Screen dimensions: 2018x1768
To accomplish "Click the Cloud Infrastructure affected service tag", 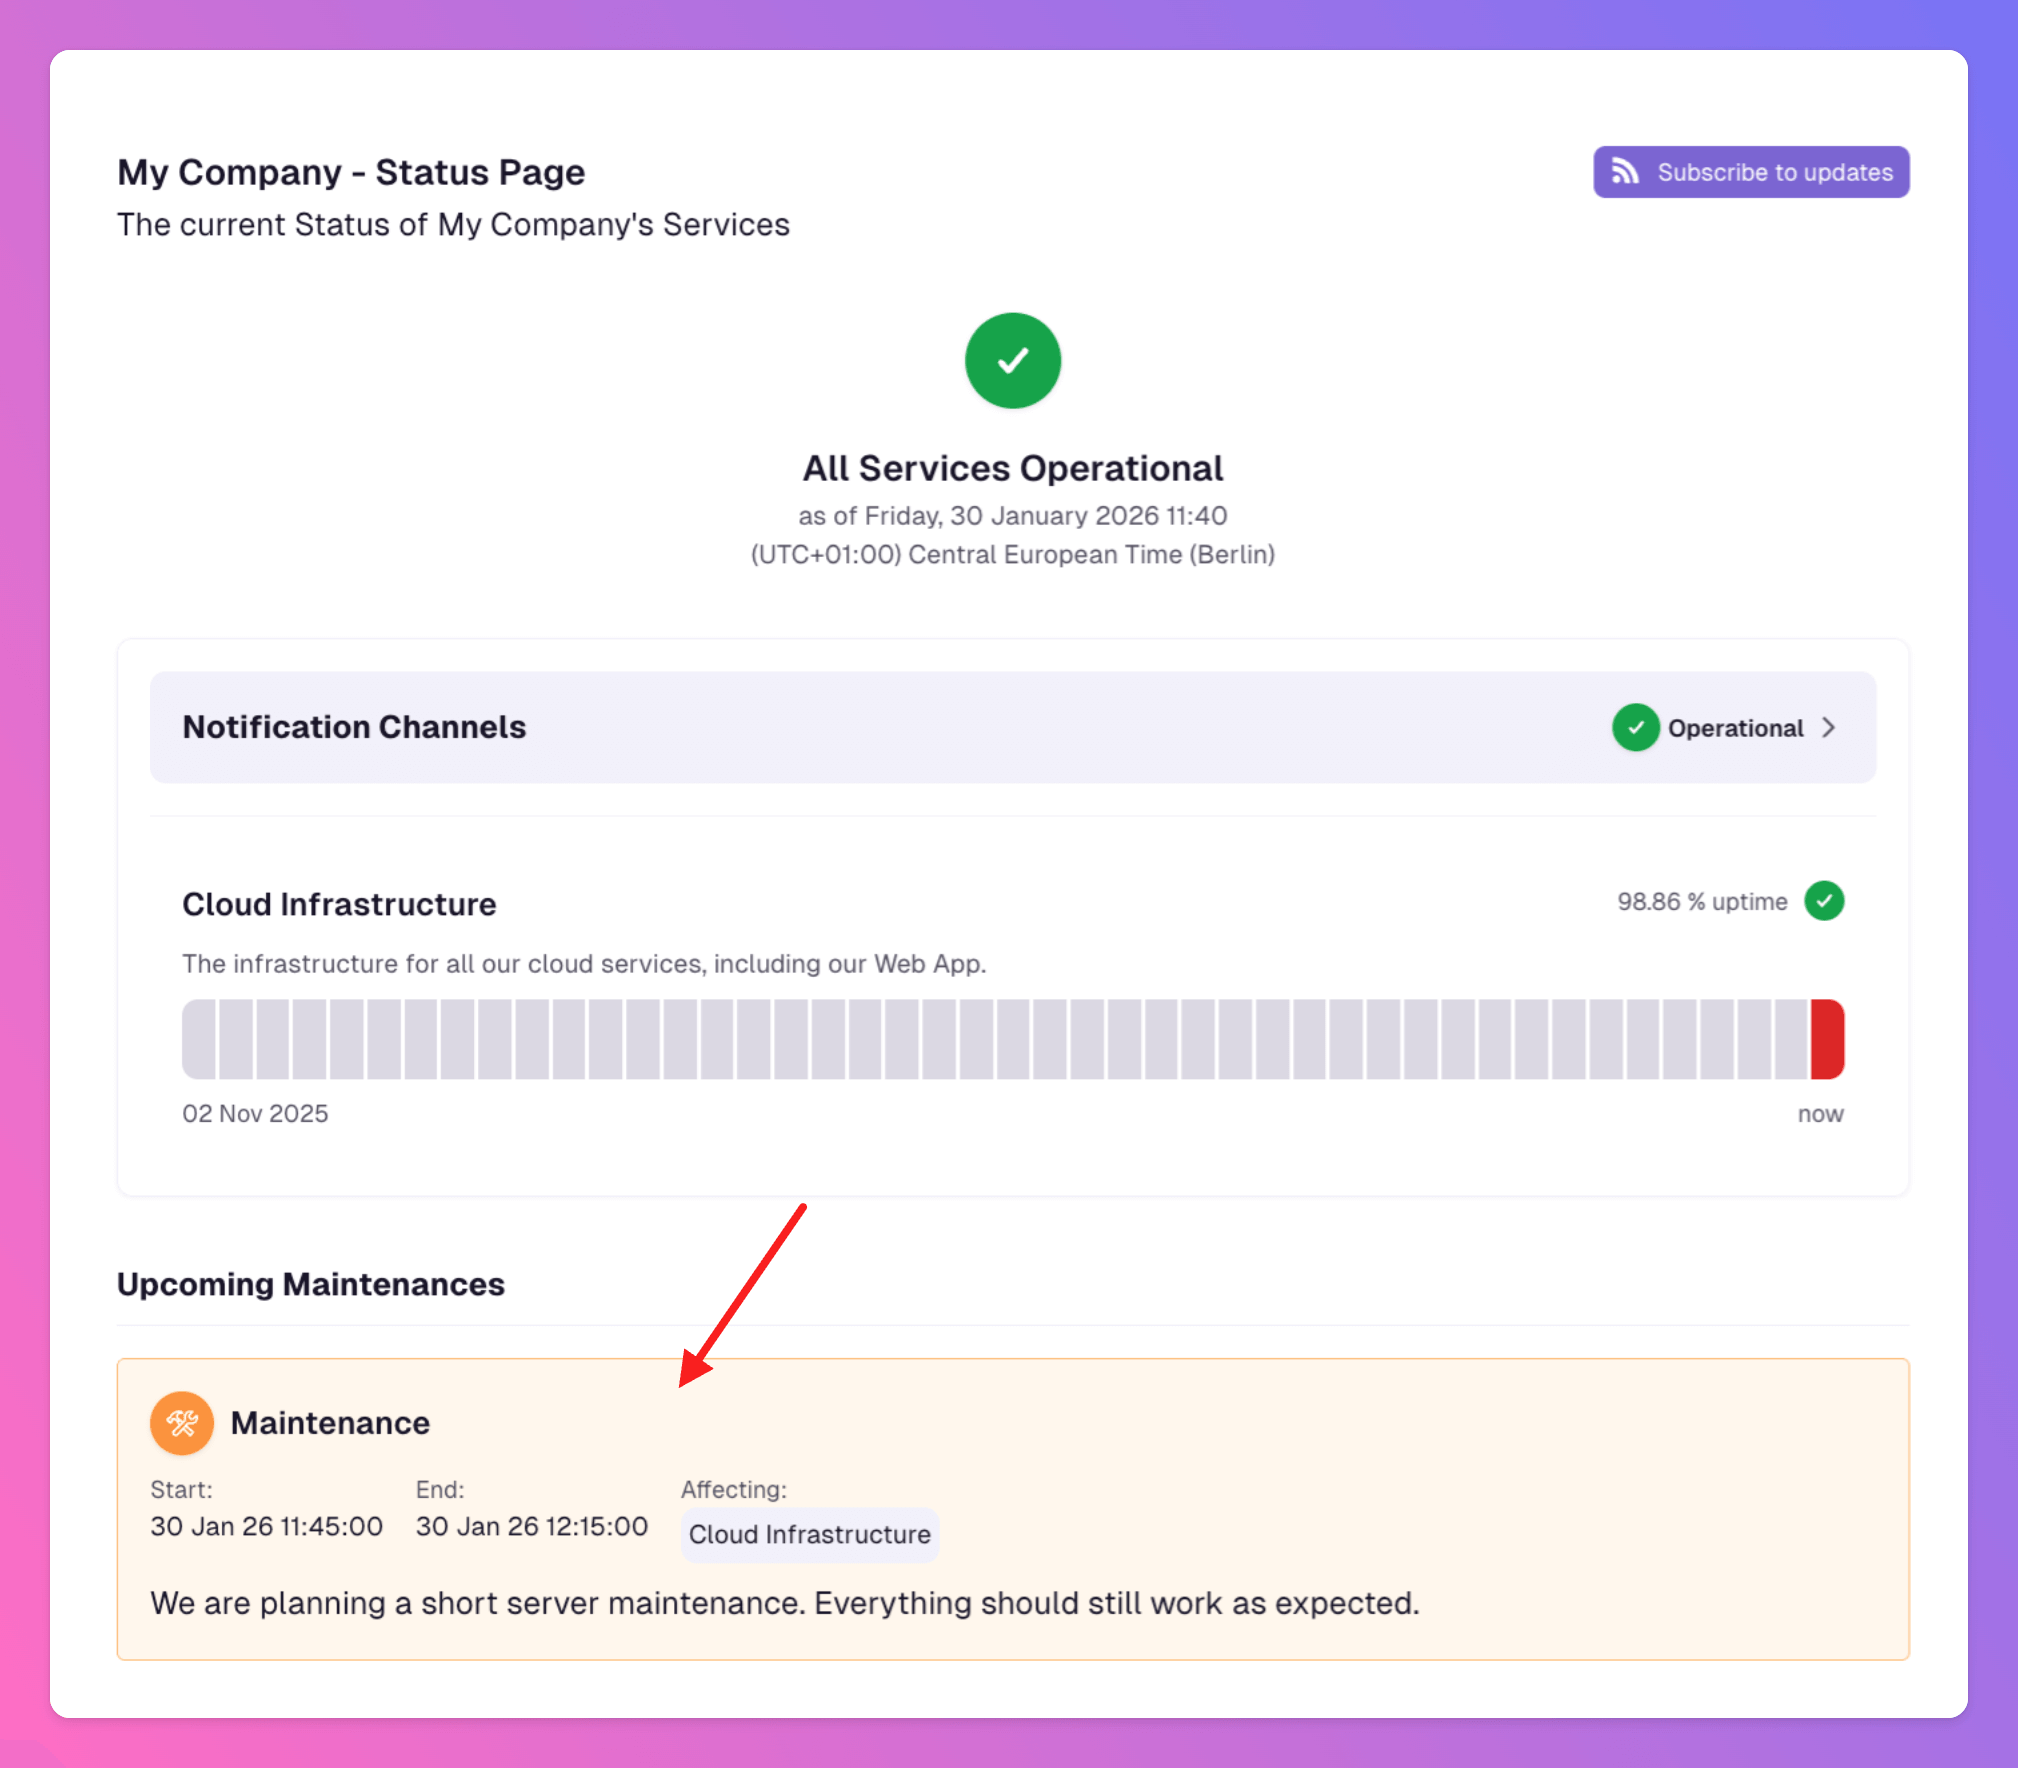I will tap(809, 1534).
